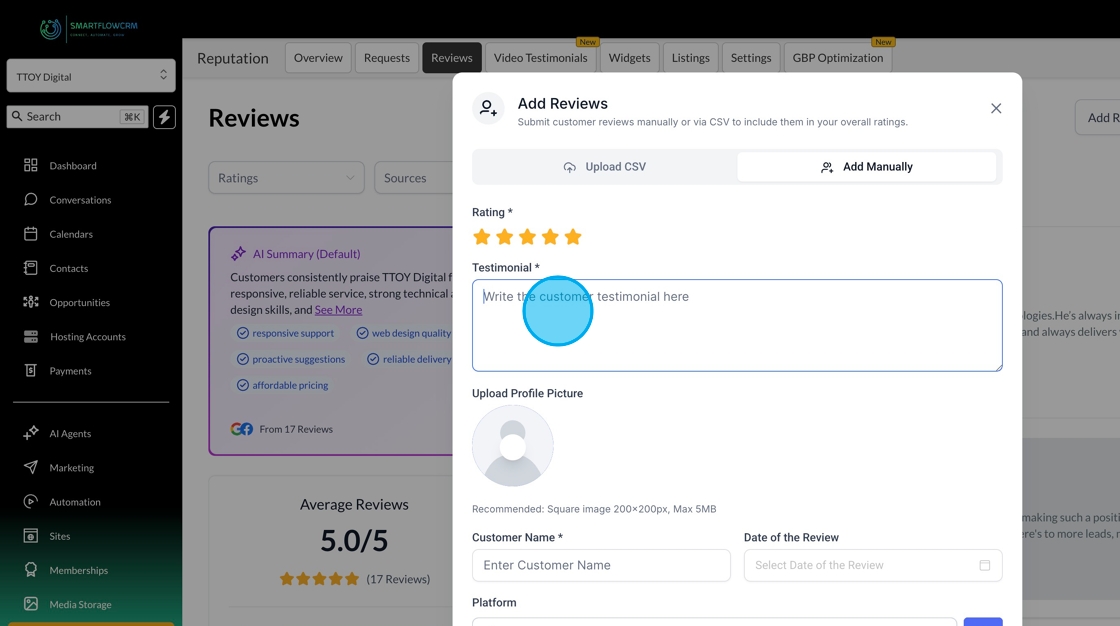
Task: Open the Automation icon
Action: coord(30,502)
